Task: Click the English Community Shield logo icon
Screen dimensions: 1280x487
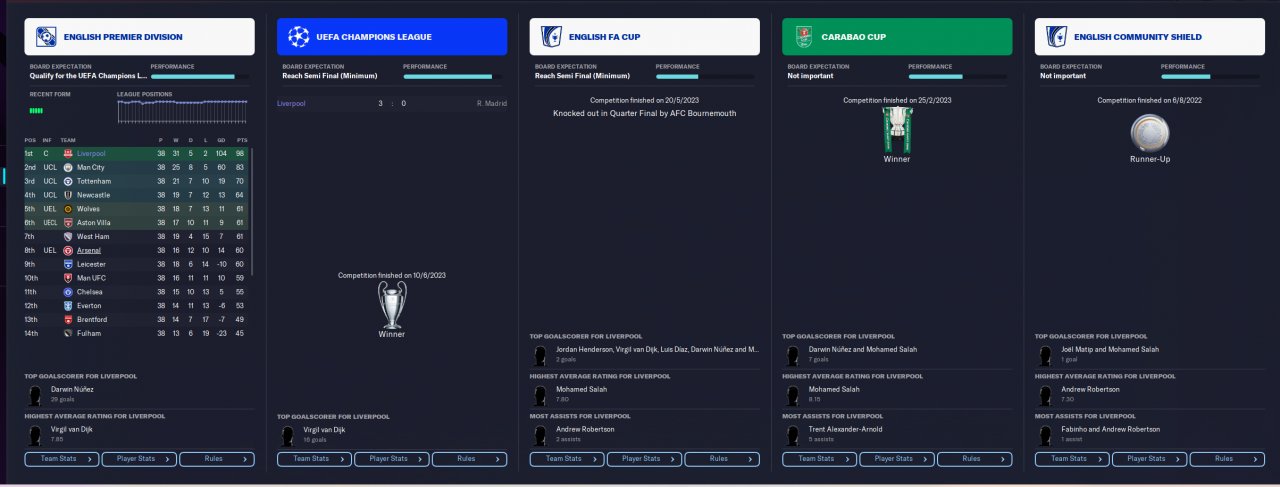Action: coord(1056,37)
